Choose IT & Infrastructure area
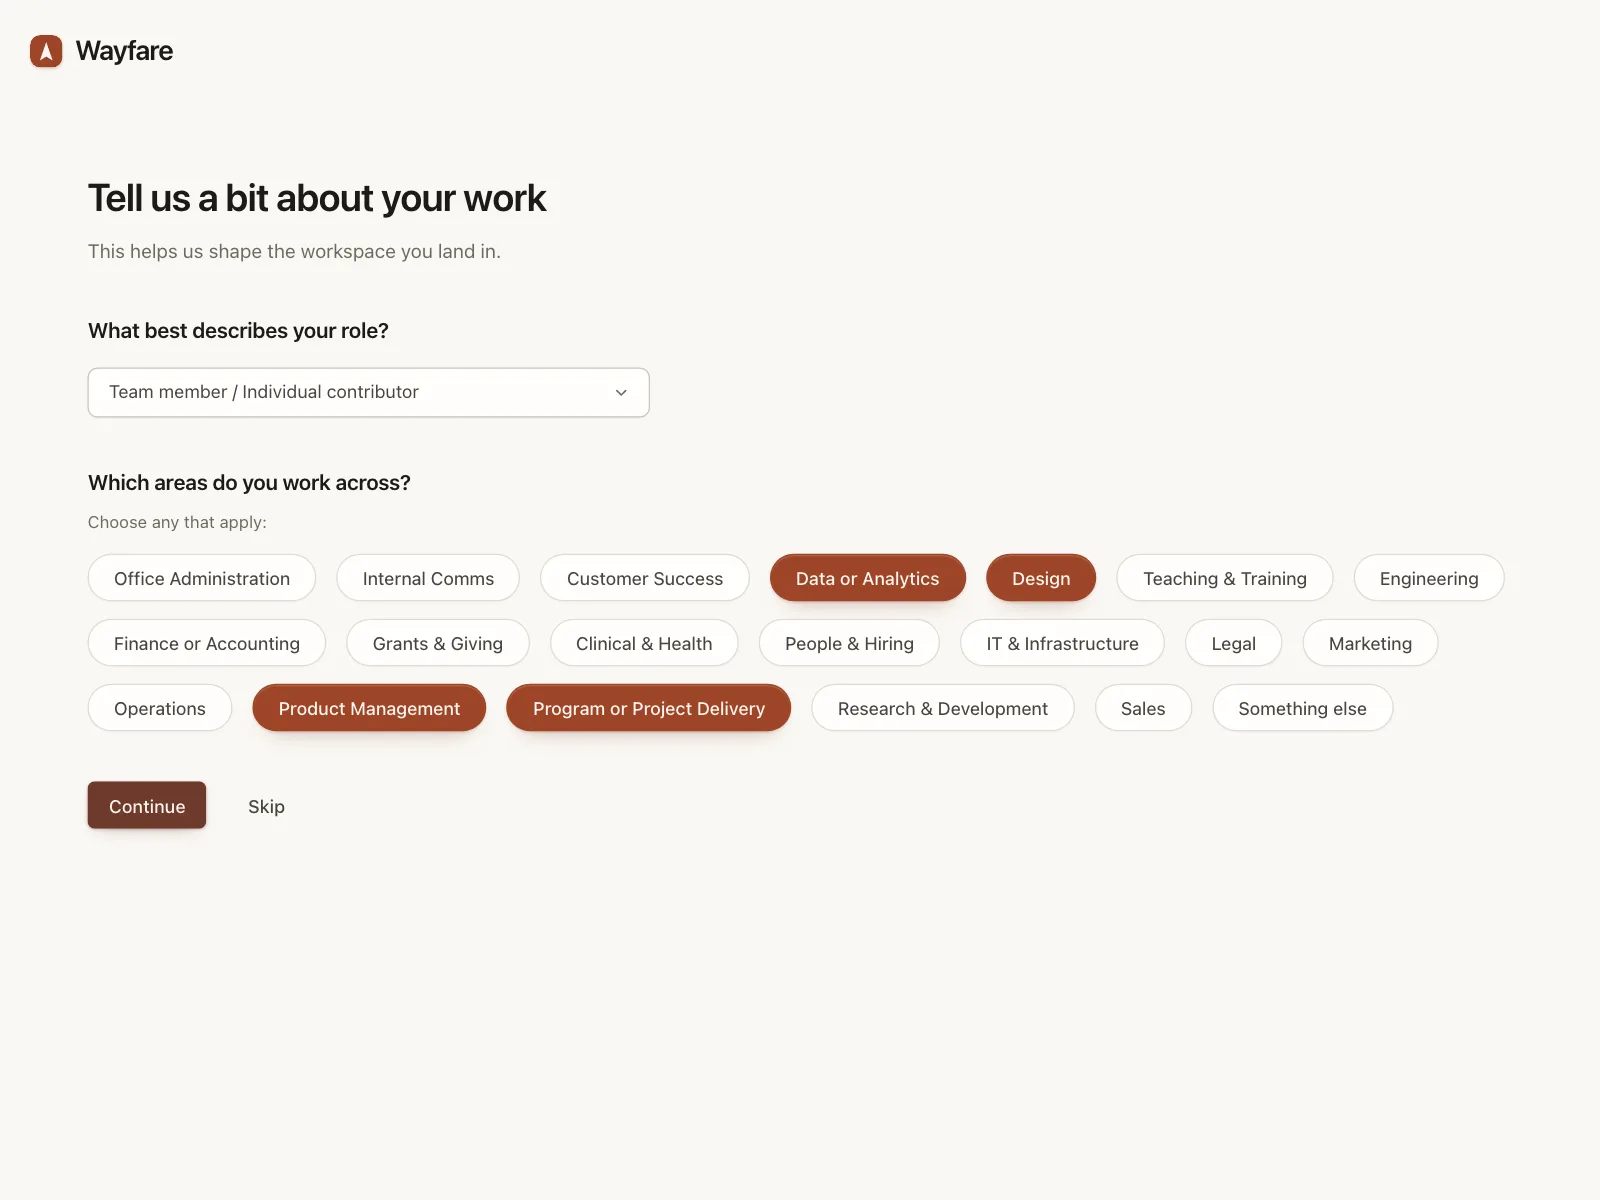 (x=1062, y=643)
